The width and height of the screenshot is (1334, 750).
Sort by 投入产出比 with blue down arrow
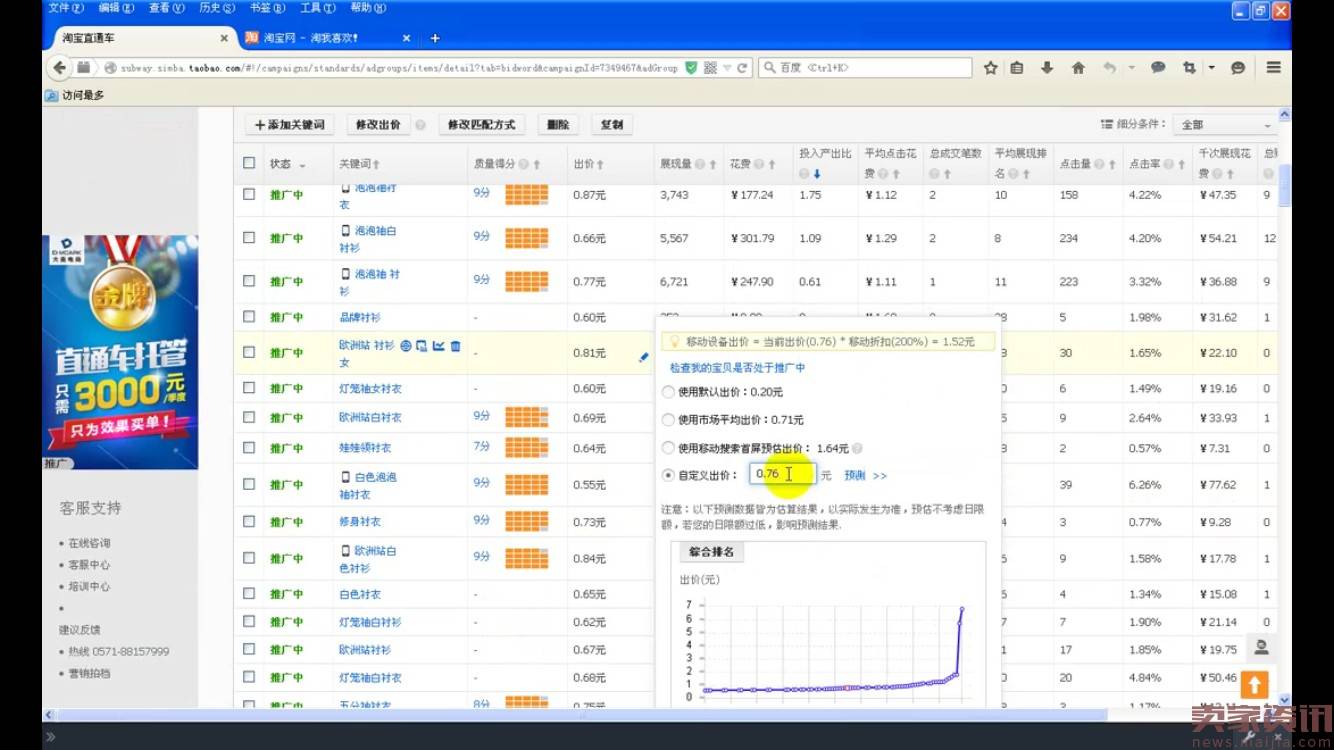click(816, 174)
